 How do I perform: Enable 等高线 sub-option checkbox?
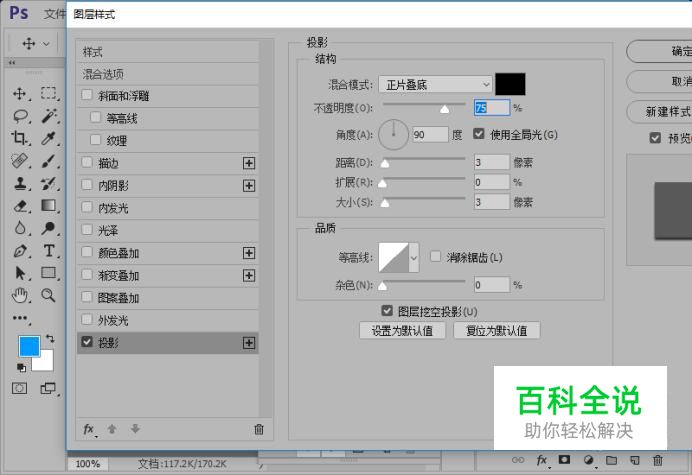click(x=95, y=117)
